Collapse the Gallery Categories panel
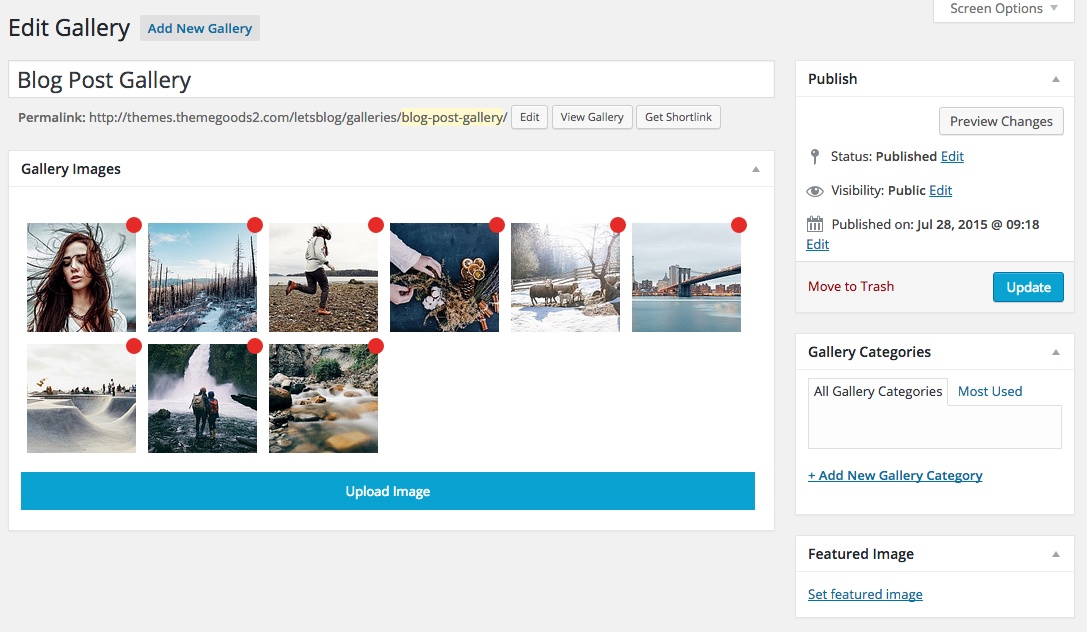Image resolution: width=1087 pixels, height=632 pixels. pos(1056,352)
